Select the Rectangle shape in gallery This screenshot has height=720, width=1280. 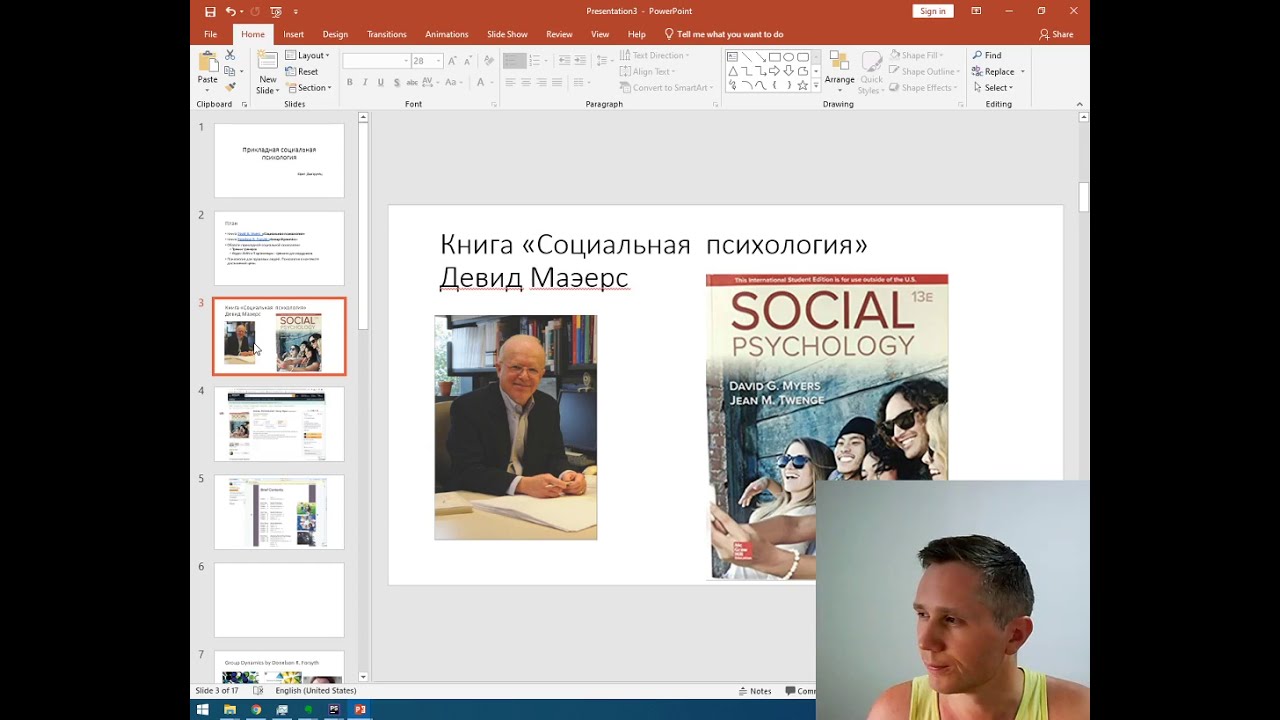(x=774, y=57)
